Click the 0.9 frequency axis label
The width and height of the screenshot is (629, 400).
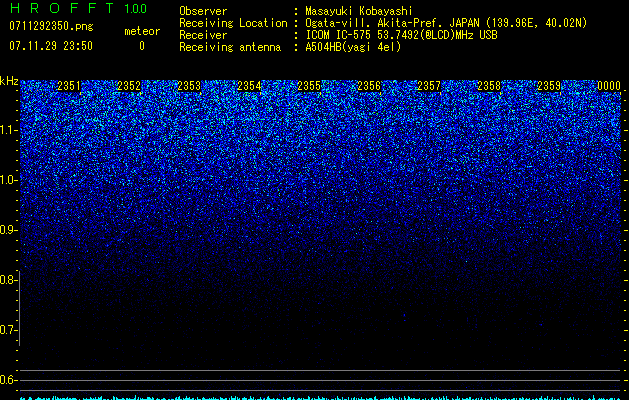pos(8,230)
